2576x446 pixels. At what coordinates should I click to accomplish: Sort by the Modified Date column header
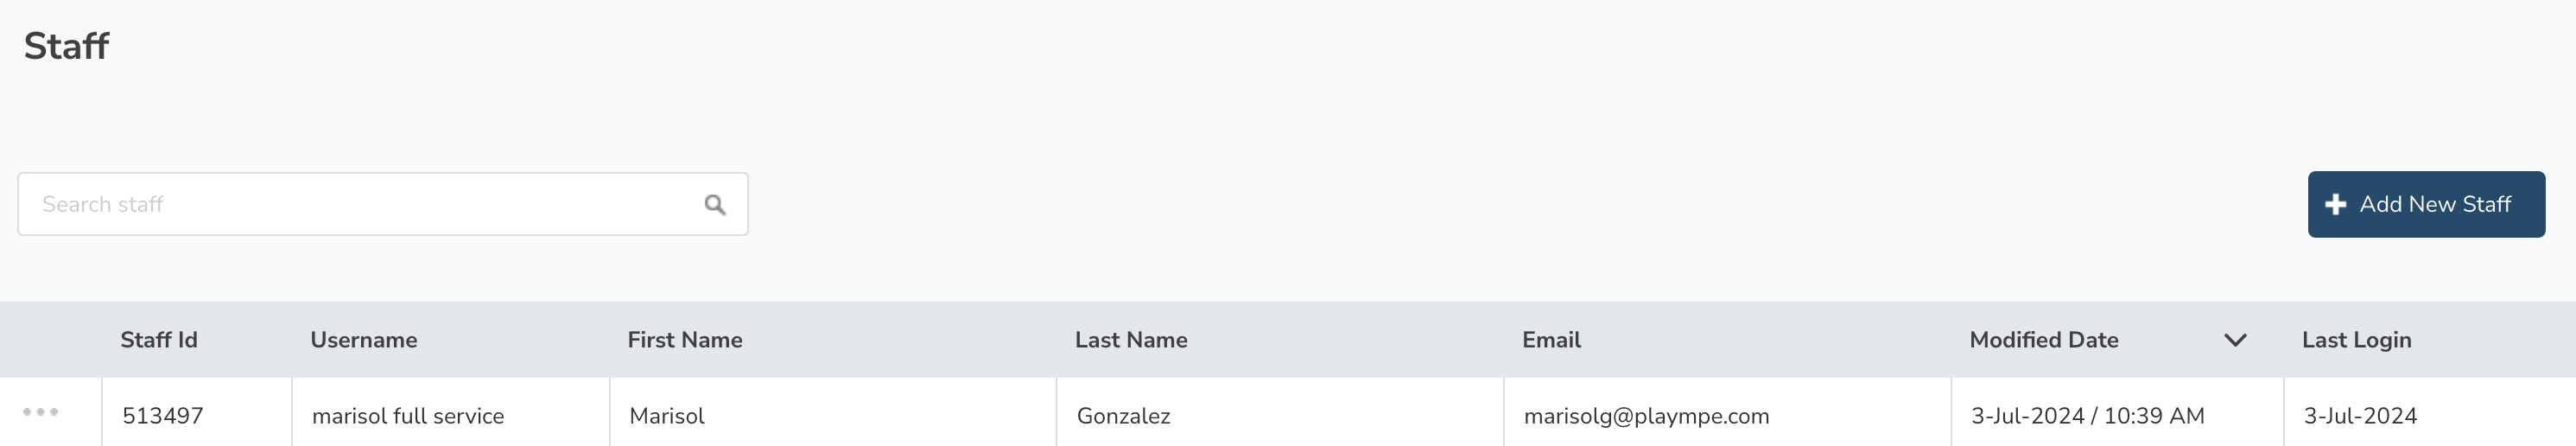(2044, 340)
